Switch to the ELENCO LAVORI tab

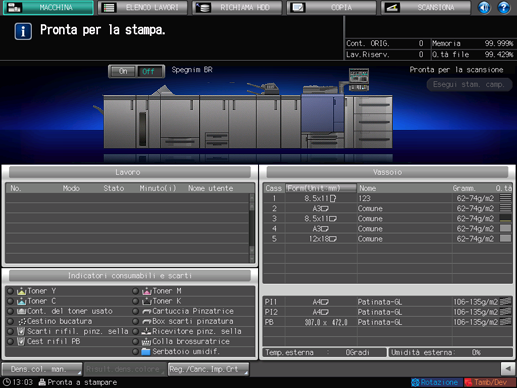click(142, 8)
